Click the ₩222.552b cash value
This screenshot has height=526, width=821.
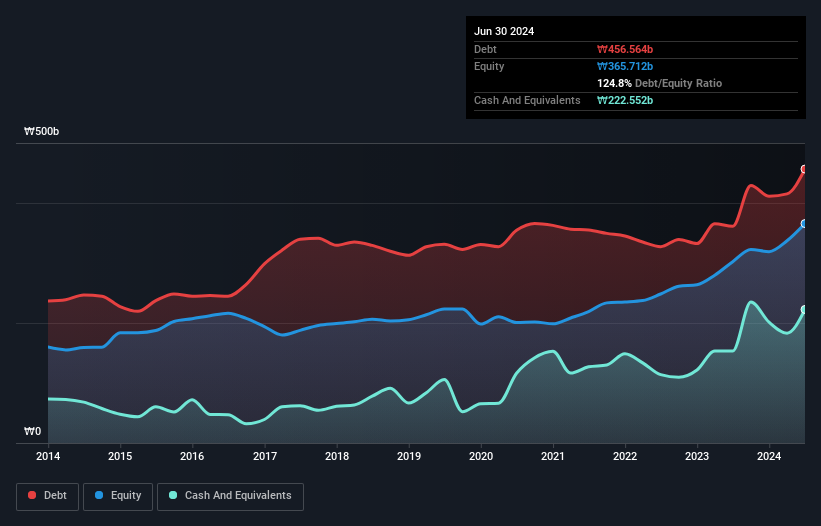coord(625,100)
